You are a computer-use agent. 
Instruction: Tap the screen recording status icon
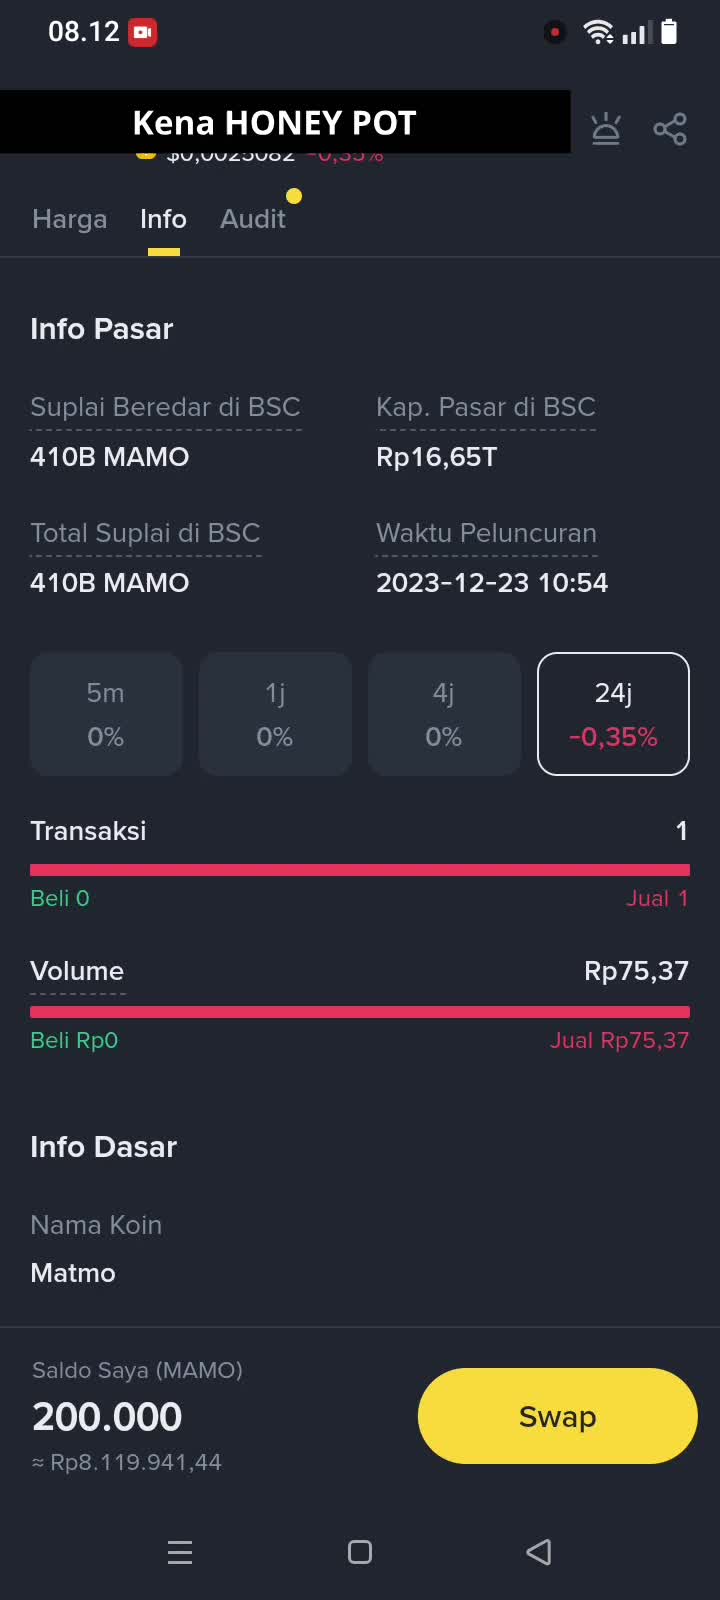[x=143, y=32]
